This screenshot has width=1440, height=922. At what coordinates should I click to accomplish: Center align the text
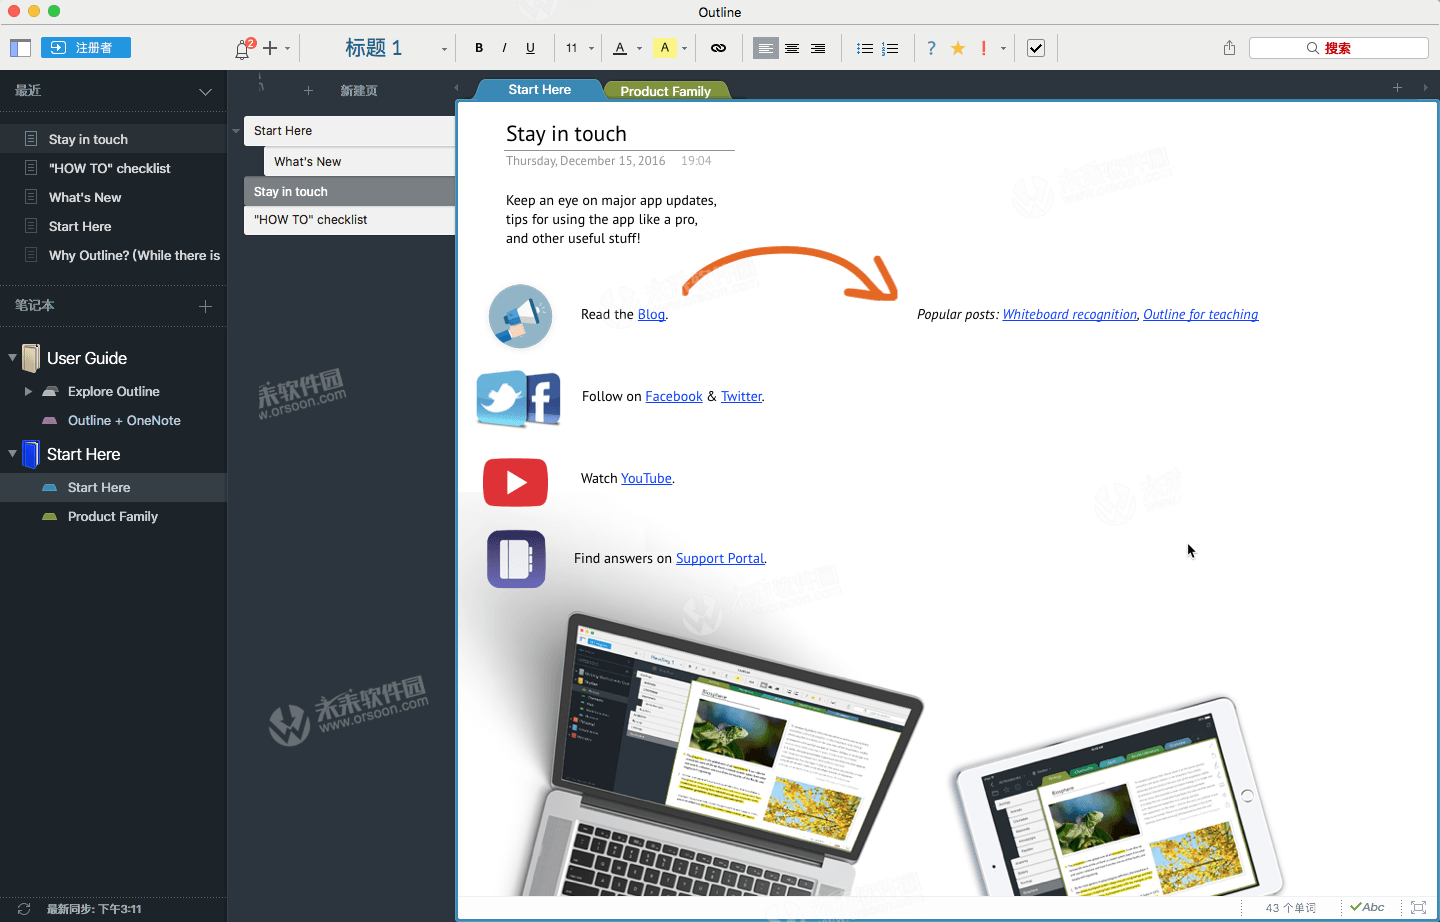pos(792,48)
